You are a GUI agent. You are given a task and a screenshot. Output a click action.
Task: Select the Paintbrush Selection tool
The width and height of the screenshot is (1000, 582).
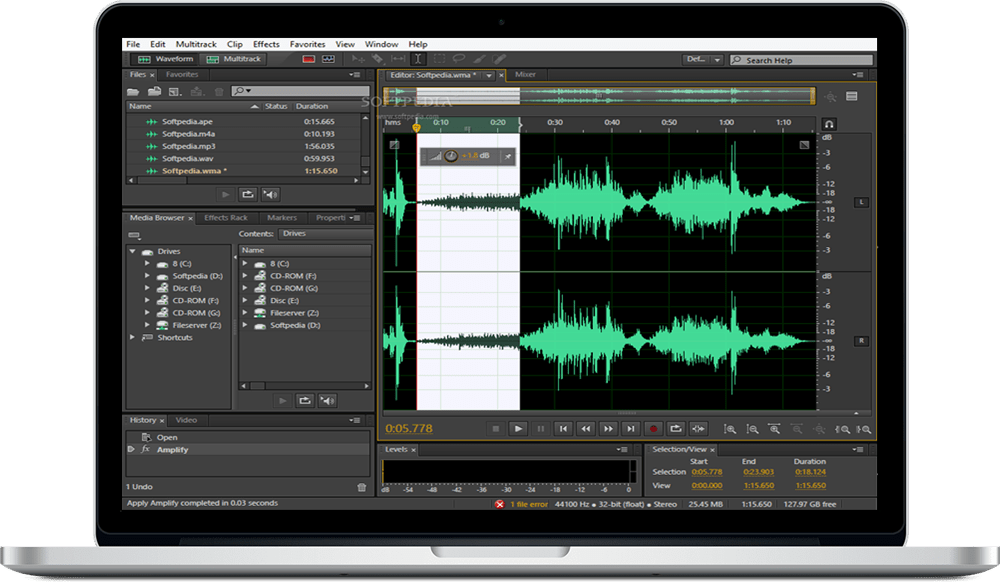(480, 59)
